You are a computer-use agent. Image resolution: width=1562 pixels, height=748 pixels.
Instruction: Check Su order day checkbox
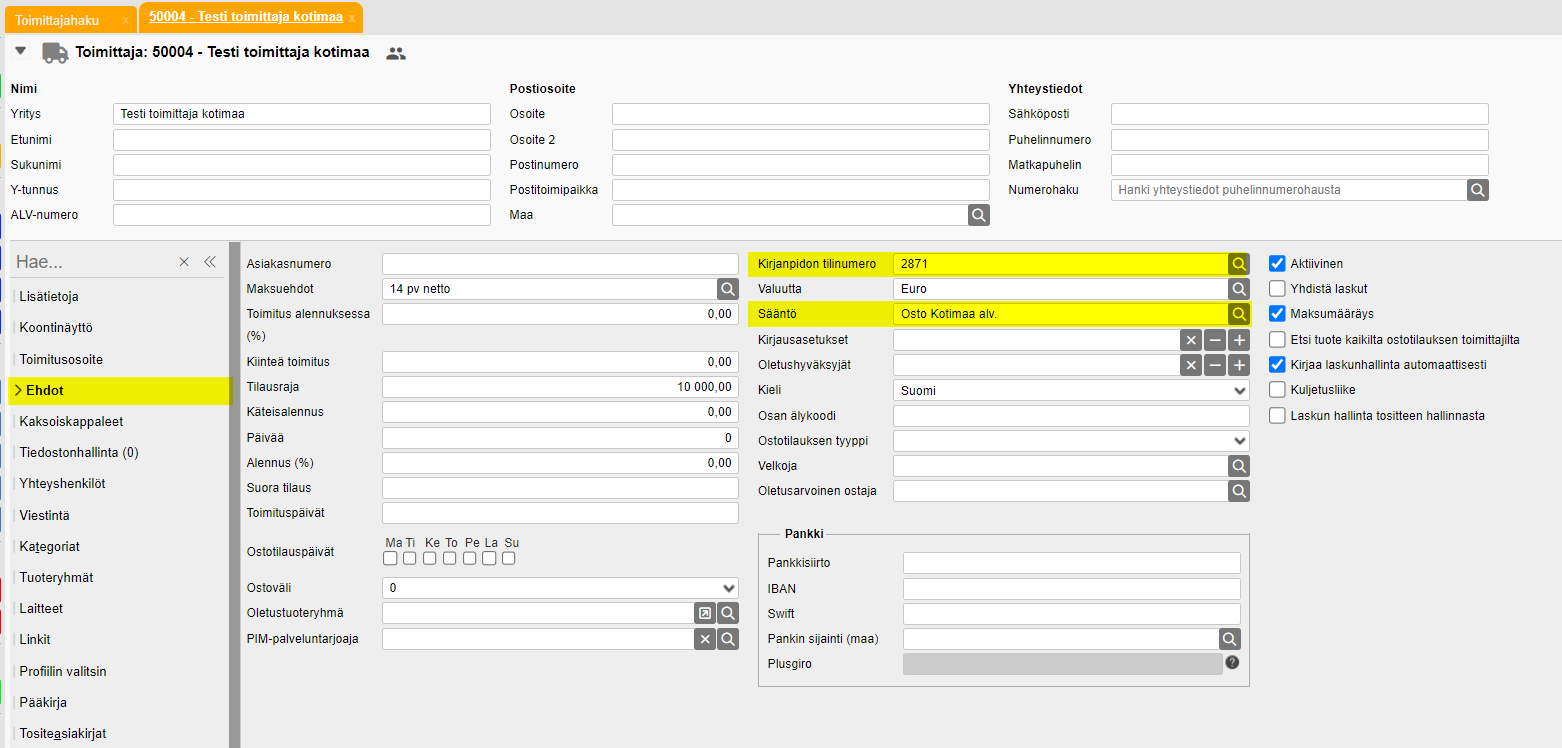click(x=509, y=558)
